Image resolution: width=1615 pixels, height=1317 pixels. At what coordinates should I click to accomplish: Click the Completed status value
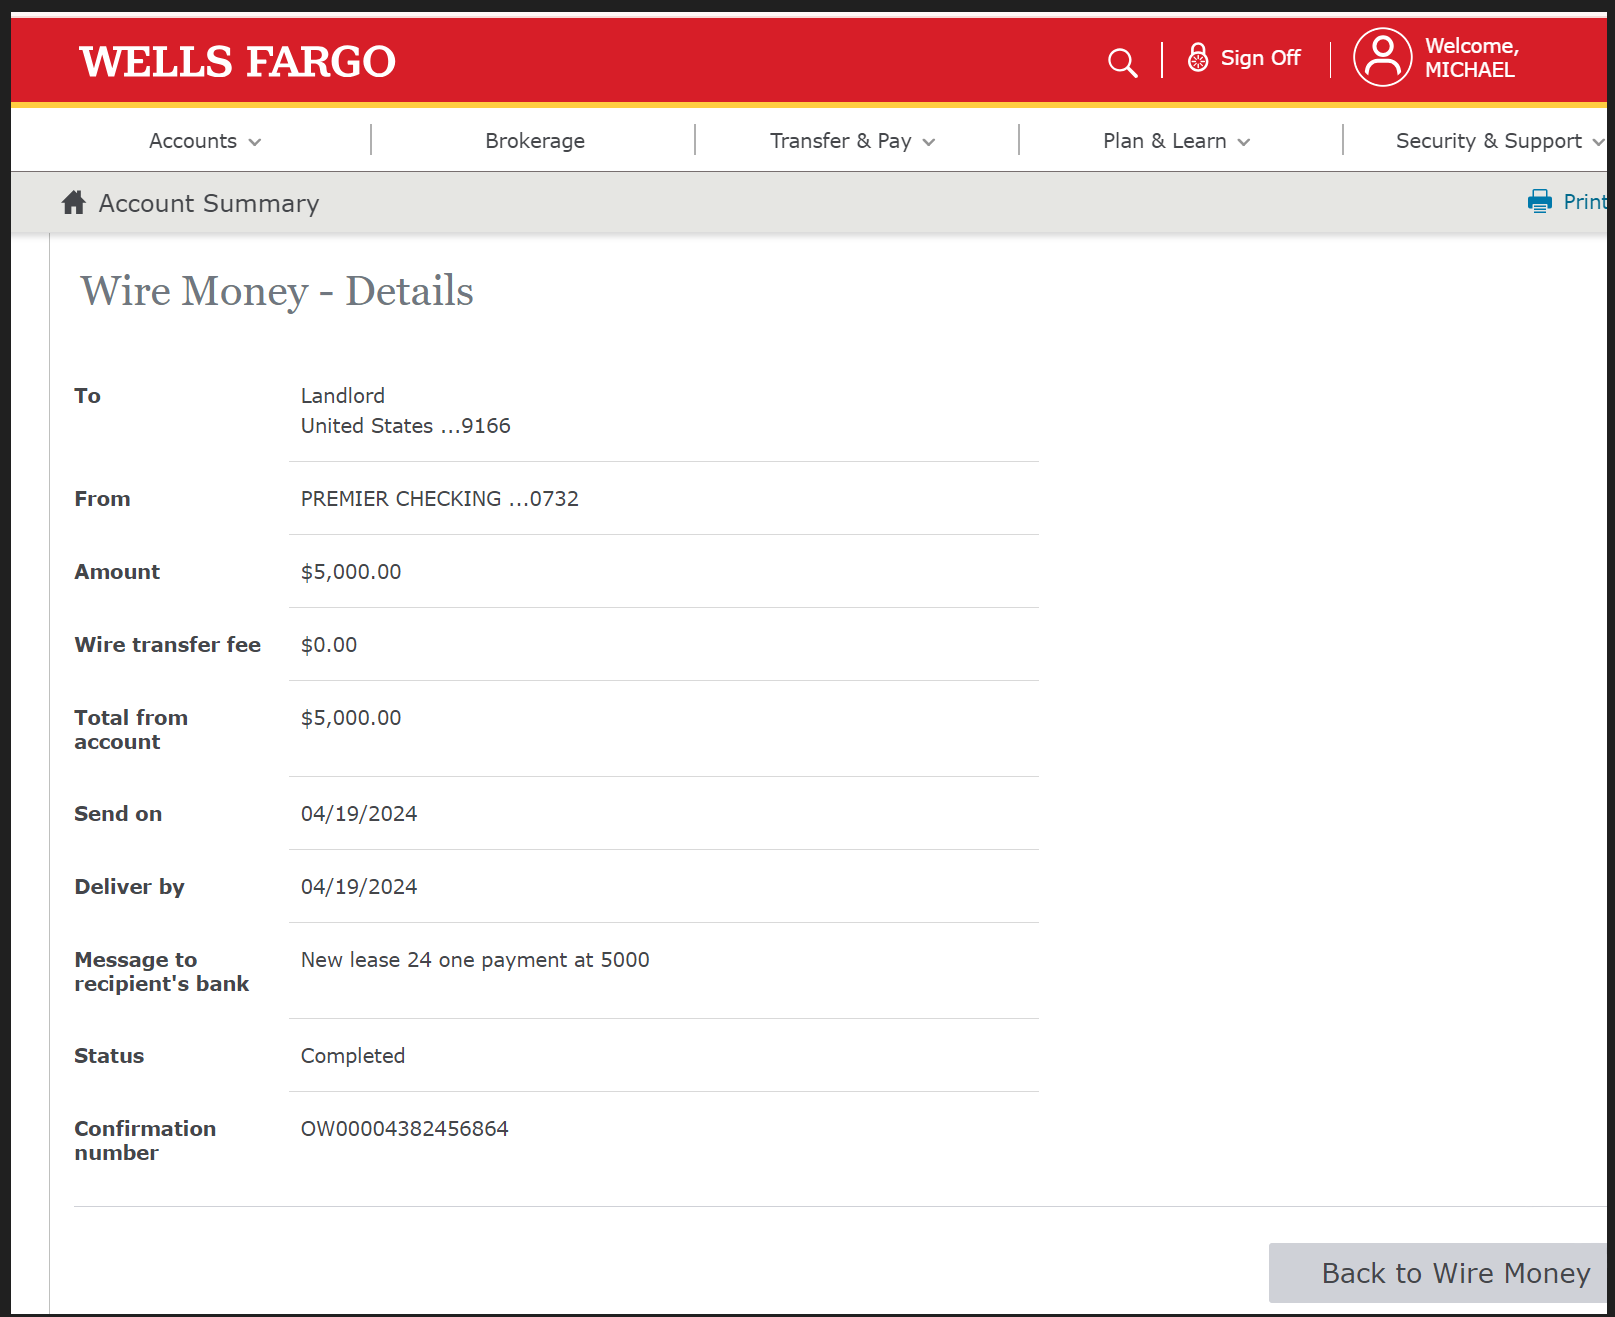[x=353, y=1056]
